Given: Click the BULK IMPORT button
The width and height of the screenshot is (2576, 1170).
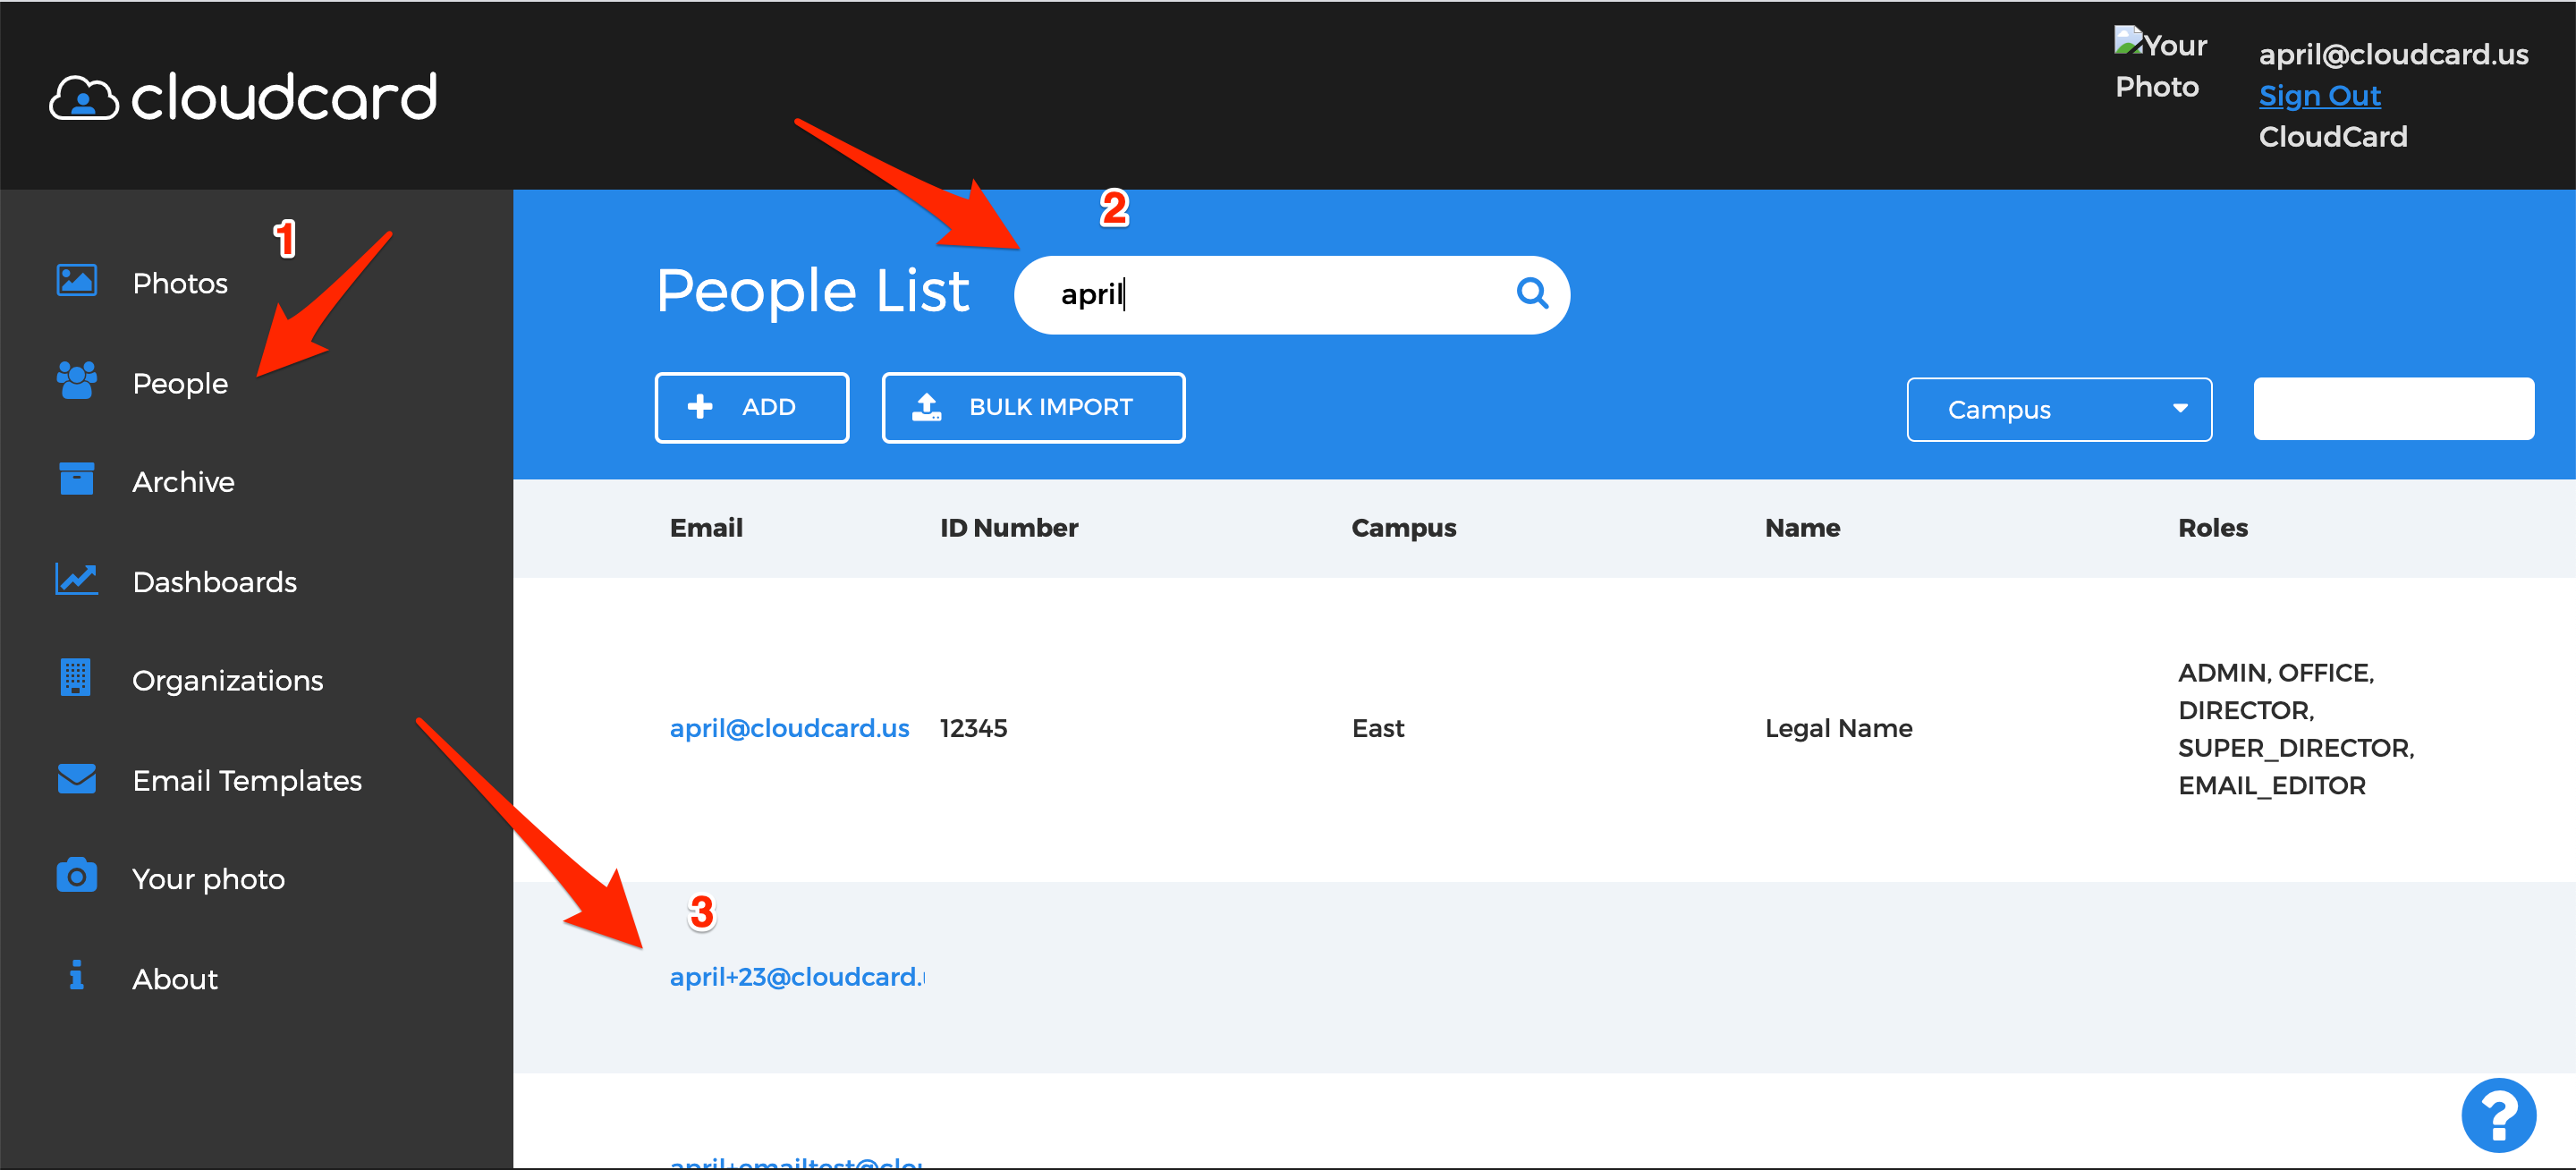Looking at the screenshot, I should [1033, 408].
